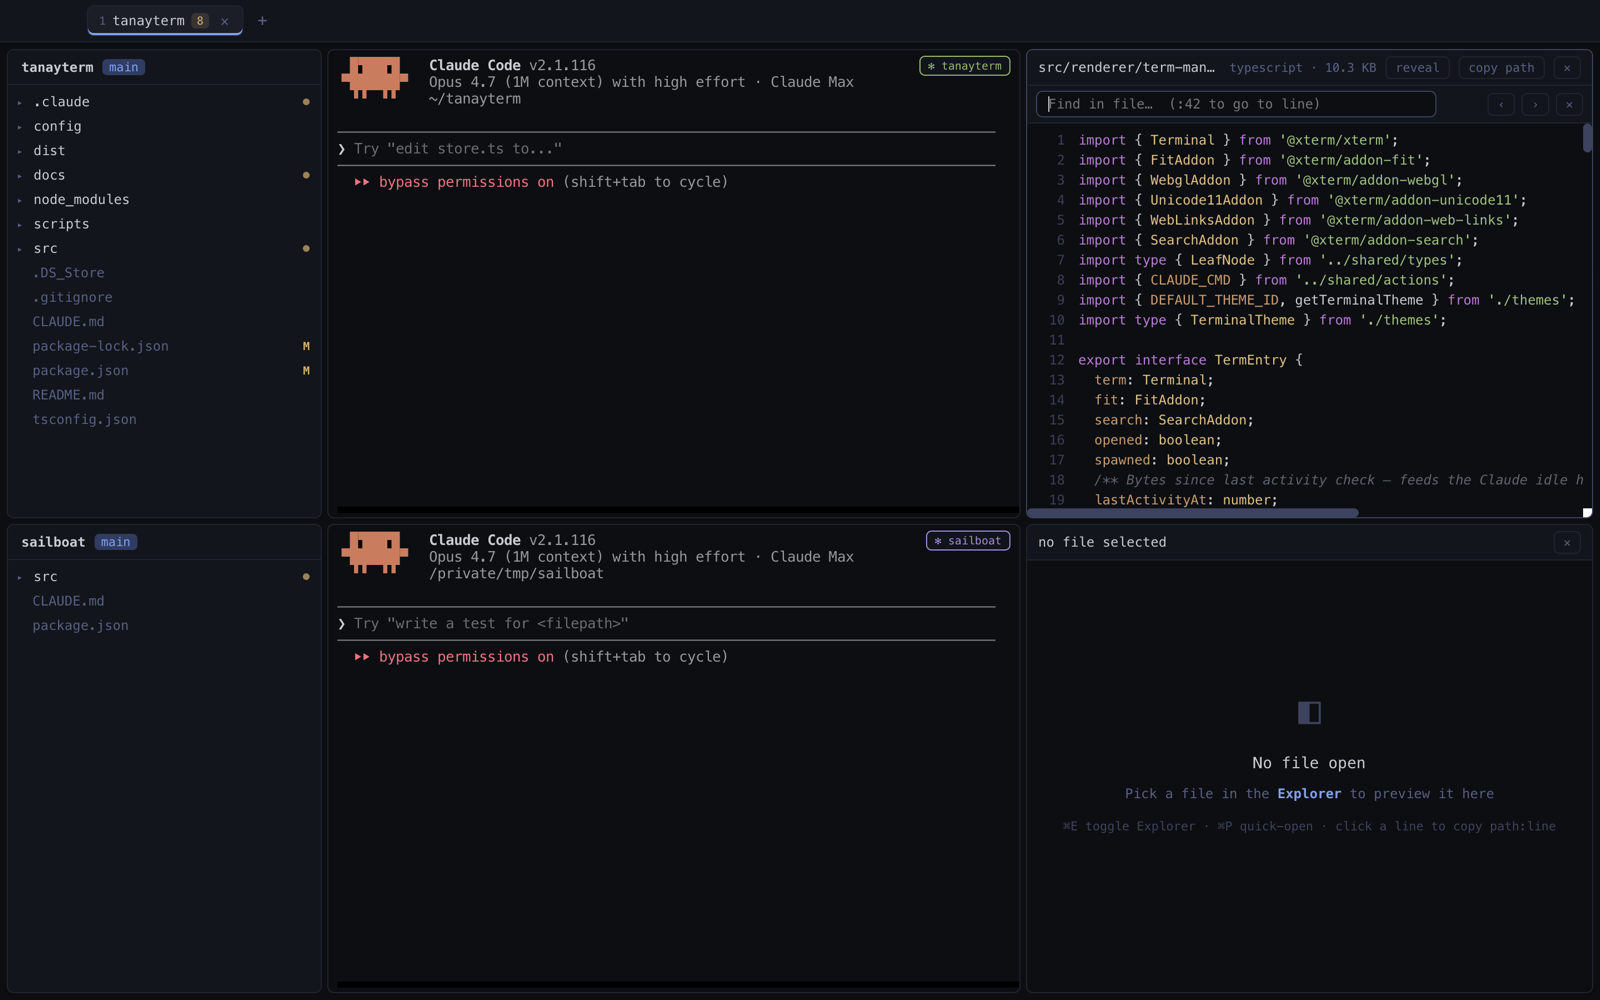Image resolution: width=1600 pixels, height=1000 pixels.
Task: Open a new tab with plus icon
Action: tap(262, 20)
